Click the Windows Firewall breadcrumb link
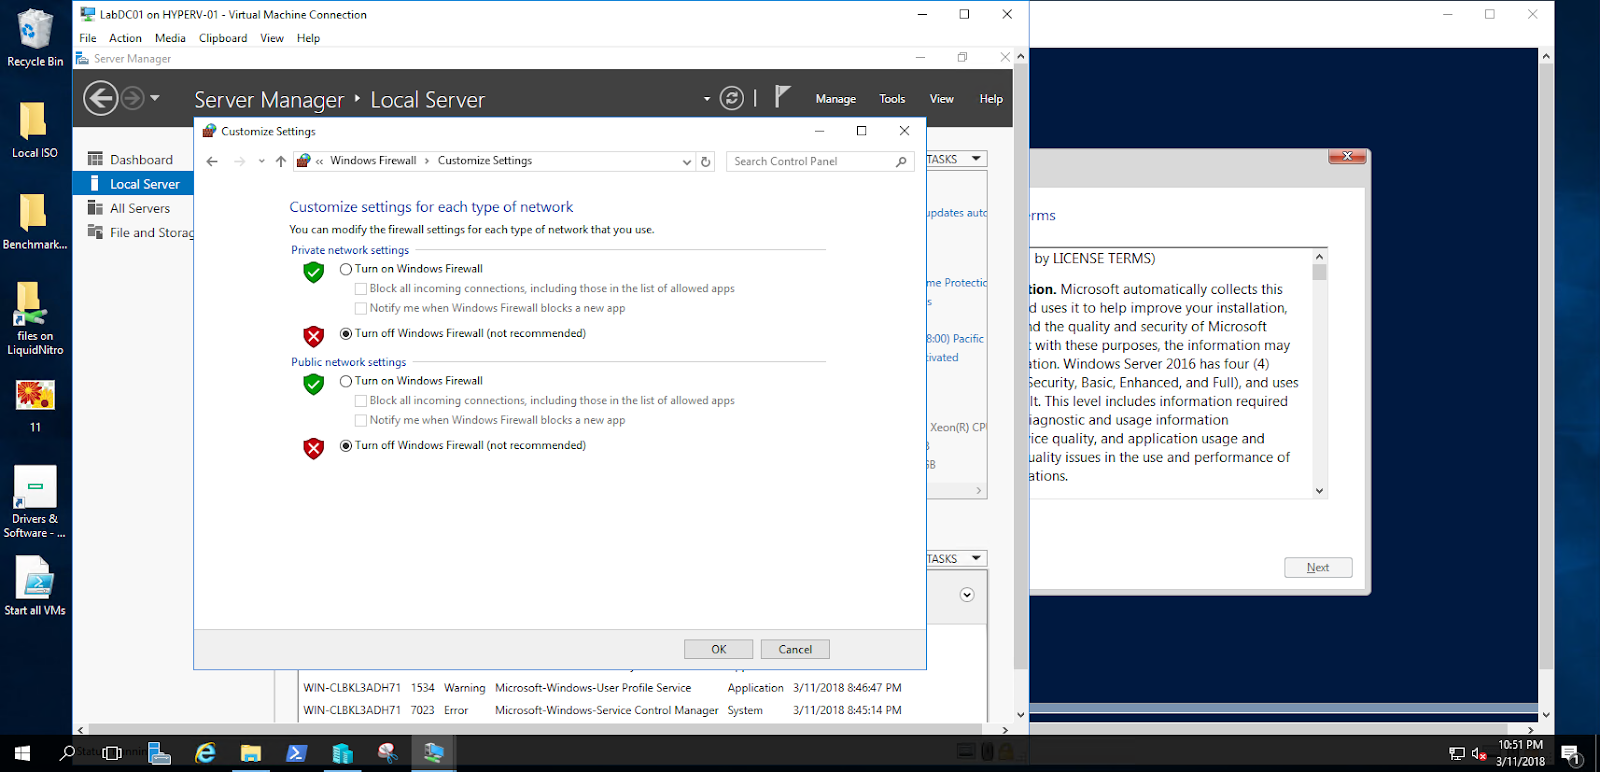This screenshot has height=772, width=1600. tap(373, 160)
